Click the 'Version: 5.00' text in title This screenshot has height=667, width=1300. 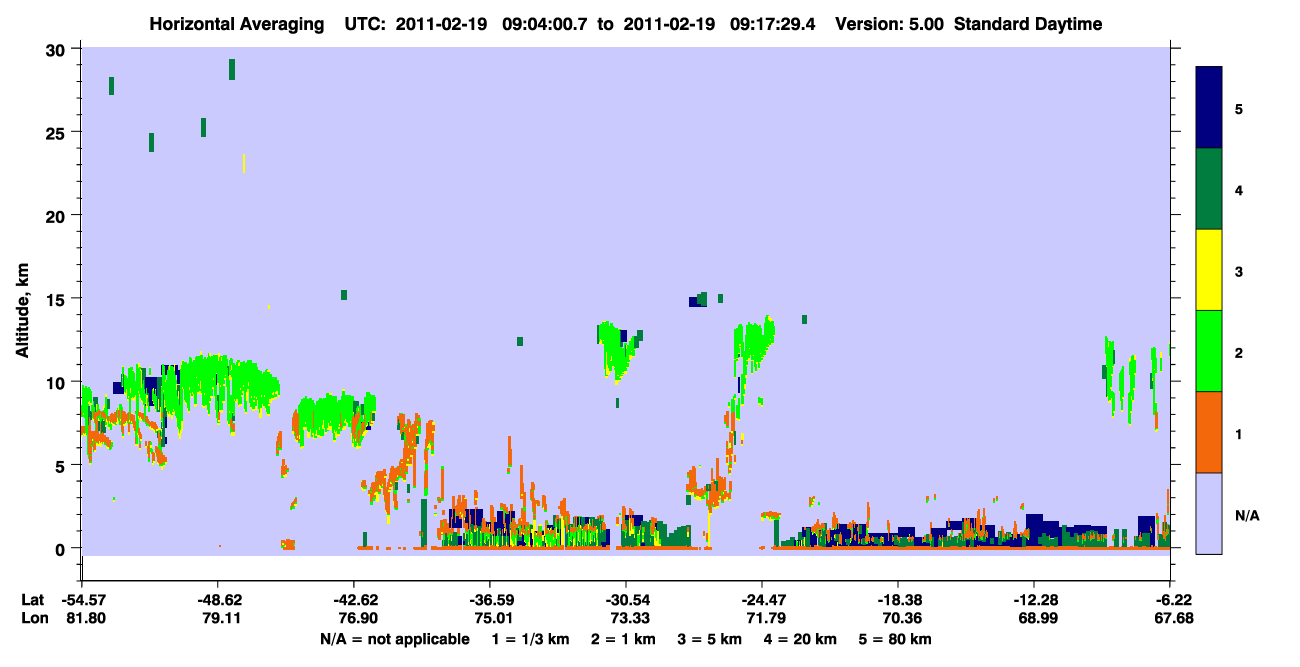click(890, 24)
